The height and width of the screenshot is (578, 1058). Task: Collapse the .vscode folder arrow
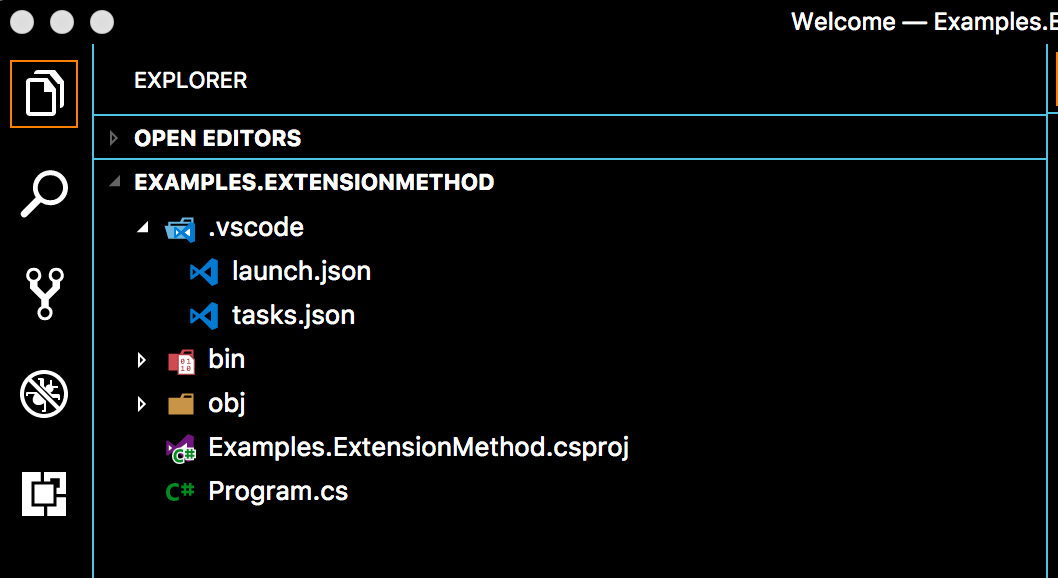pyautogui.click(x=142, y=228)
